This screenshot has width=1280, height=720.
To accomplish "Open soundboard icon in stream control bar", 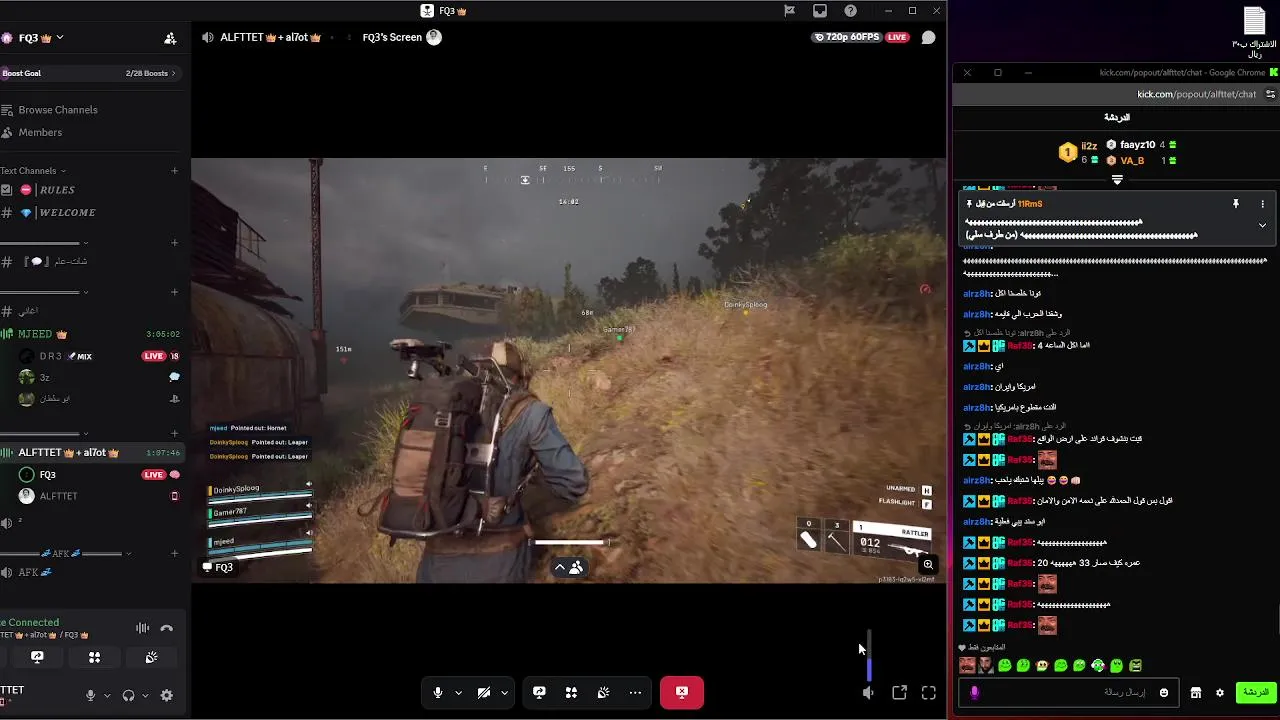I will pos(603,692).
